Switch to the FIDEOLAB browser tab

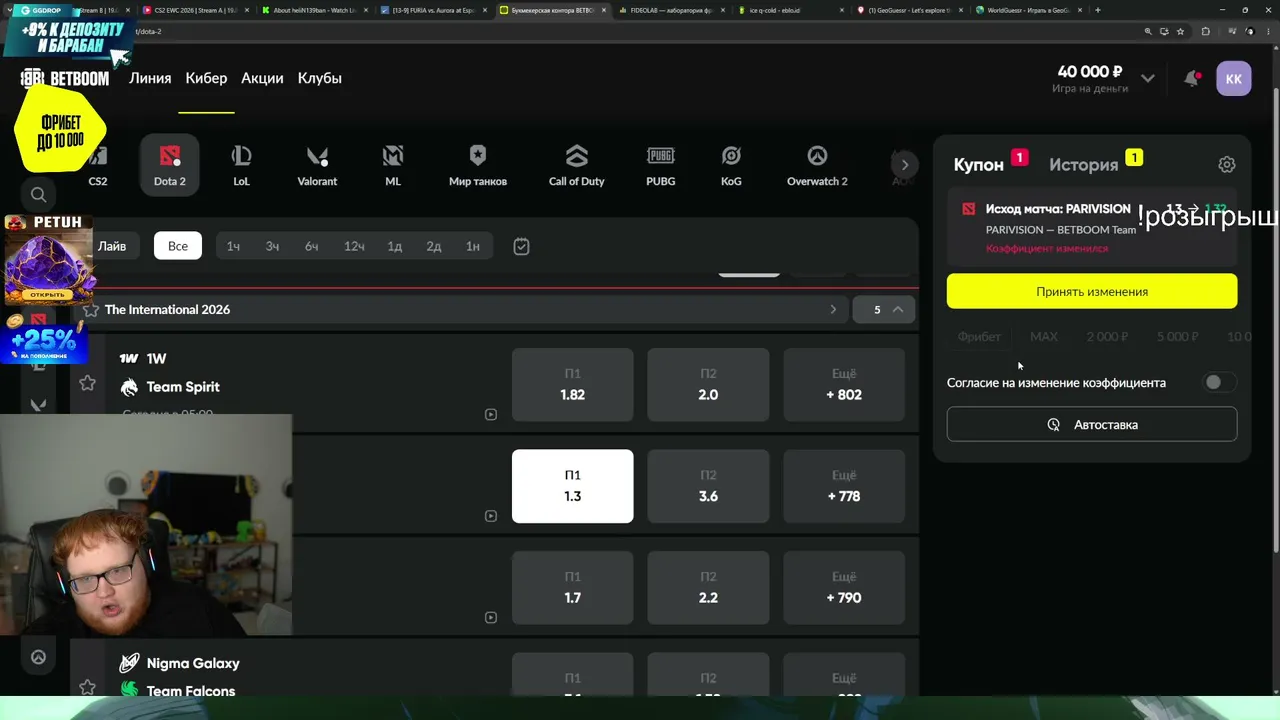pos(670,10)
